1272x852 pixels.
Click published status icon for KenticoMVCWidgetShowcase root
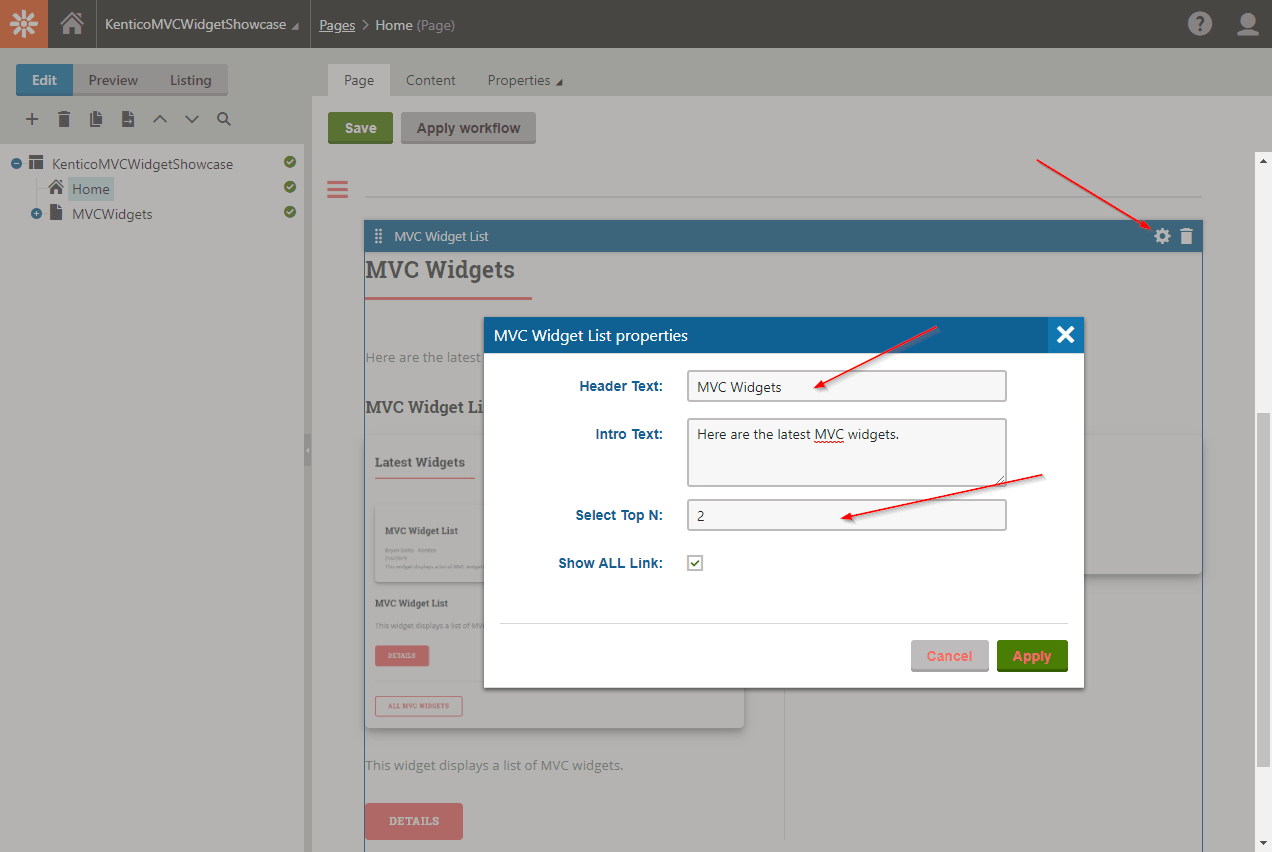click(290, 162)
